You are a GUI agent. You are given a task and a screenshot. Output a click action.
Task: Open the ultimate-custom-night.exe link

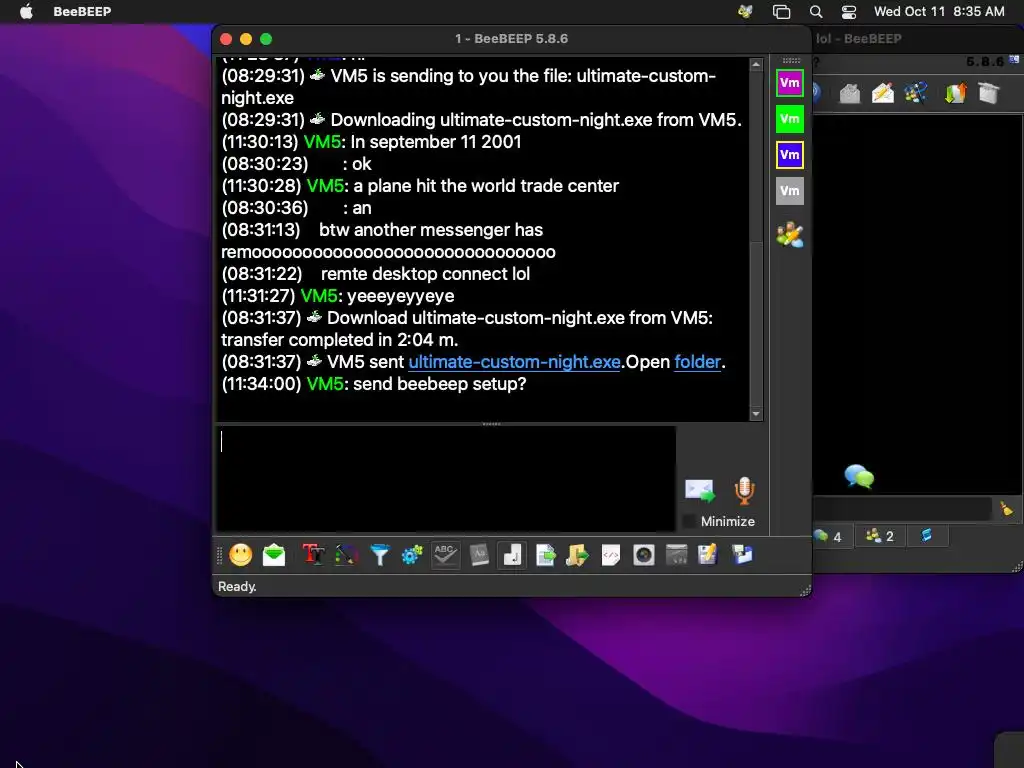[514, 362]
